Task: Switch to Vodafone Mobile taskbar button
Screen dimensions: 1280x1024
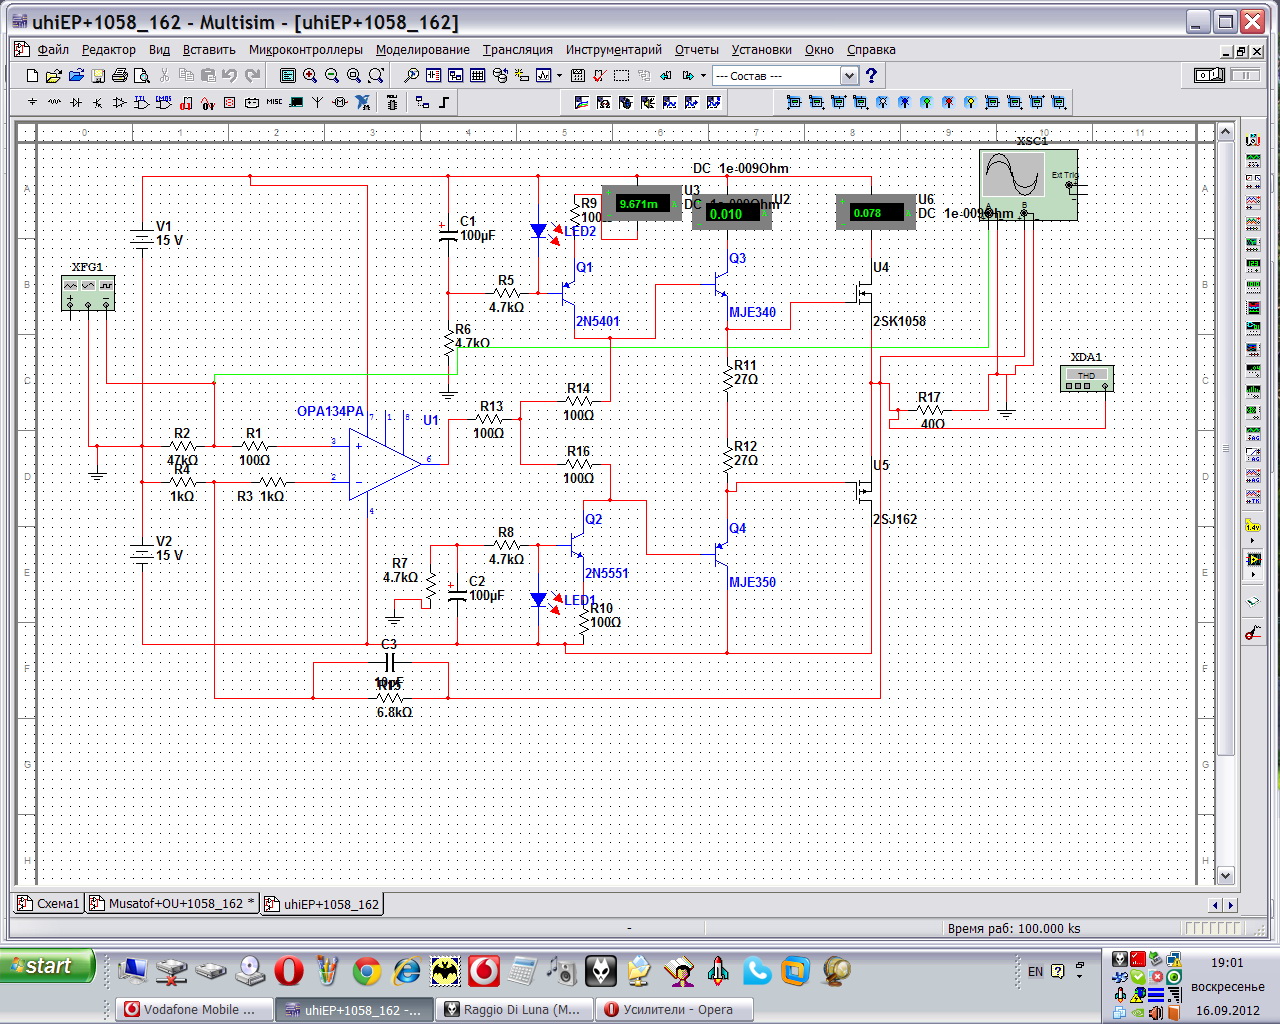Action: (x=195, y=1010)
